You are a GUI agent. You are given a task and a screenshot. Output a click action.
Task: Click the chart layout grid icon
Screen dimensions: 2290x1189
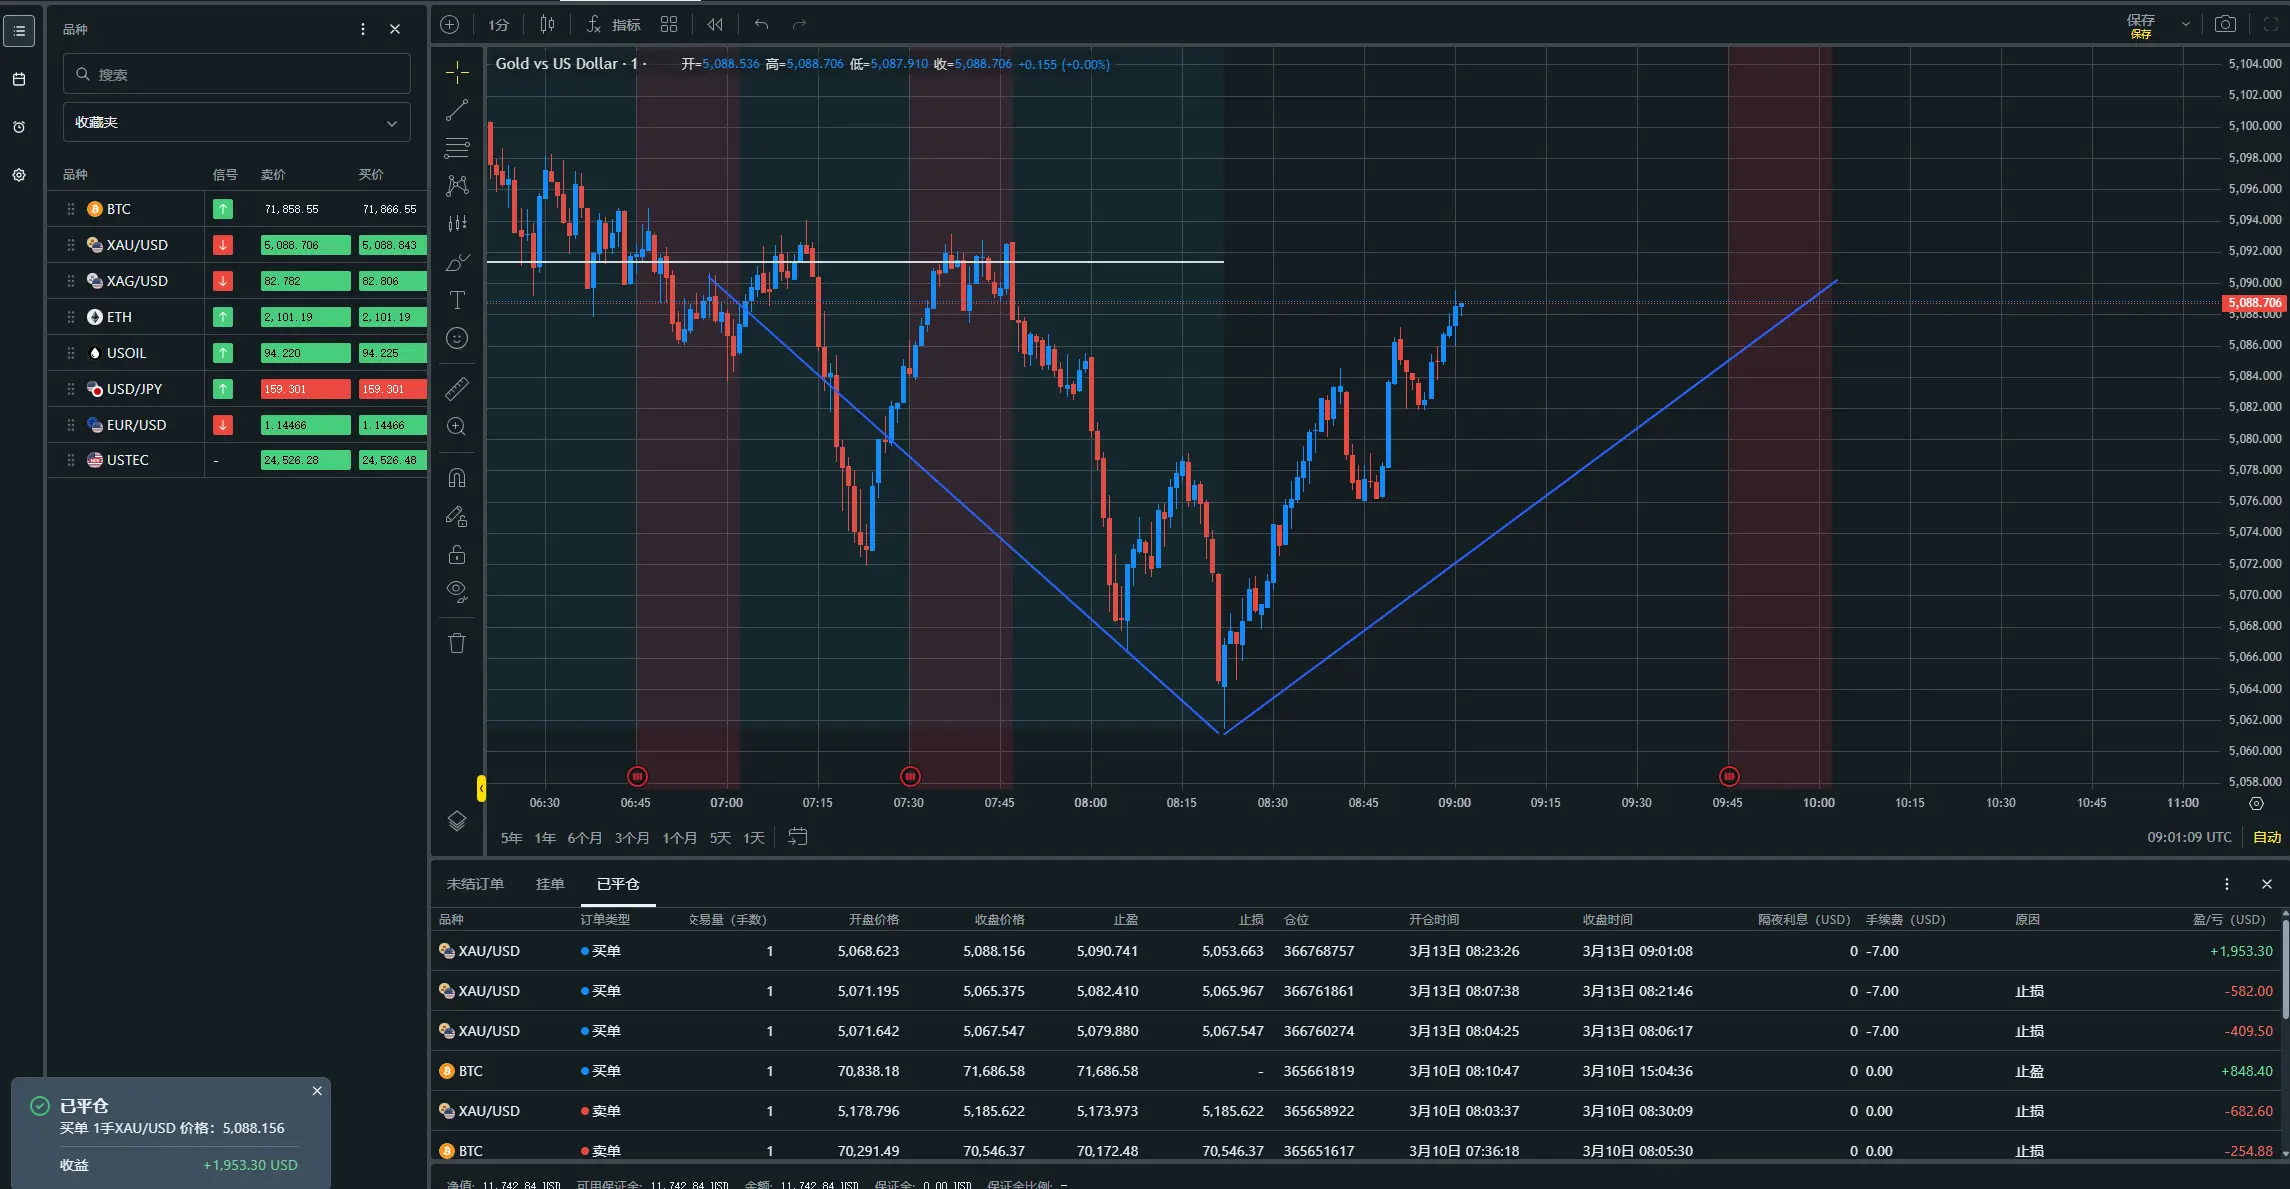tap(669, 24)
